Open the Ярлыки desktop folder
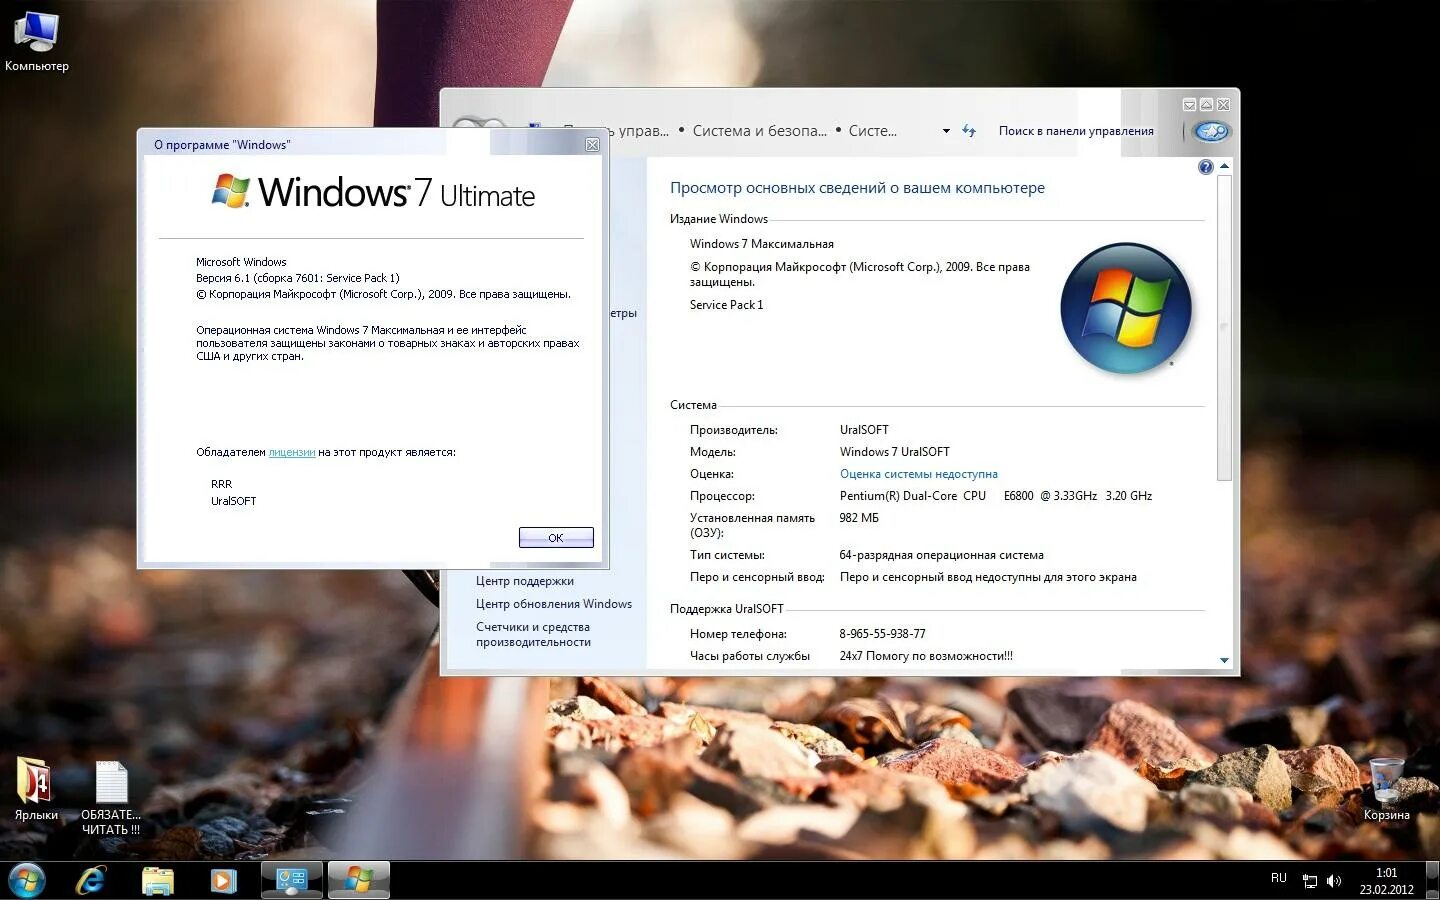 pos(36,790)
